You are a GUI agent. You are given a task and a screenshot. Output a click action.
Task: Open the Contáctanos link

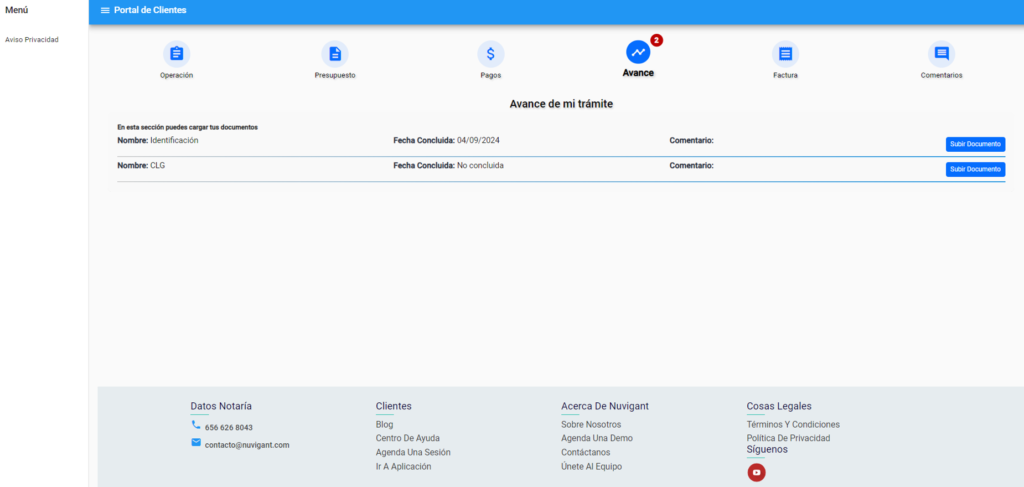coord(586,452)
